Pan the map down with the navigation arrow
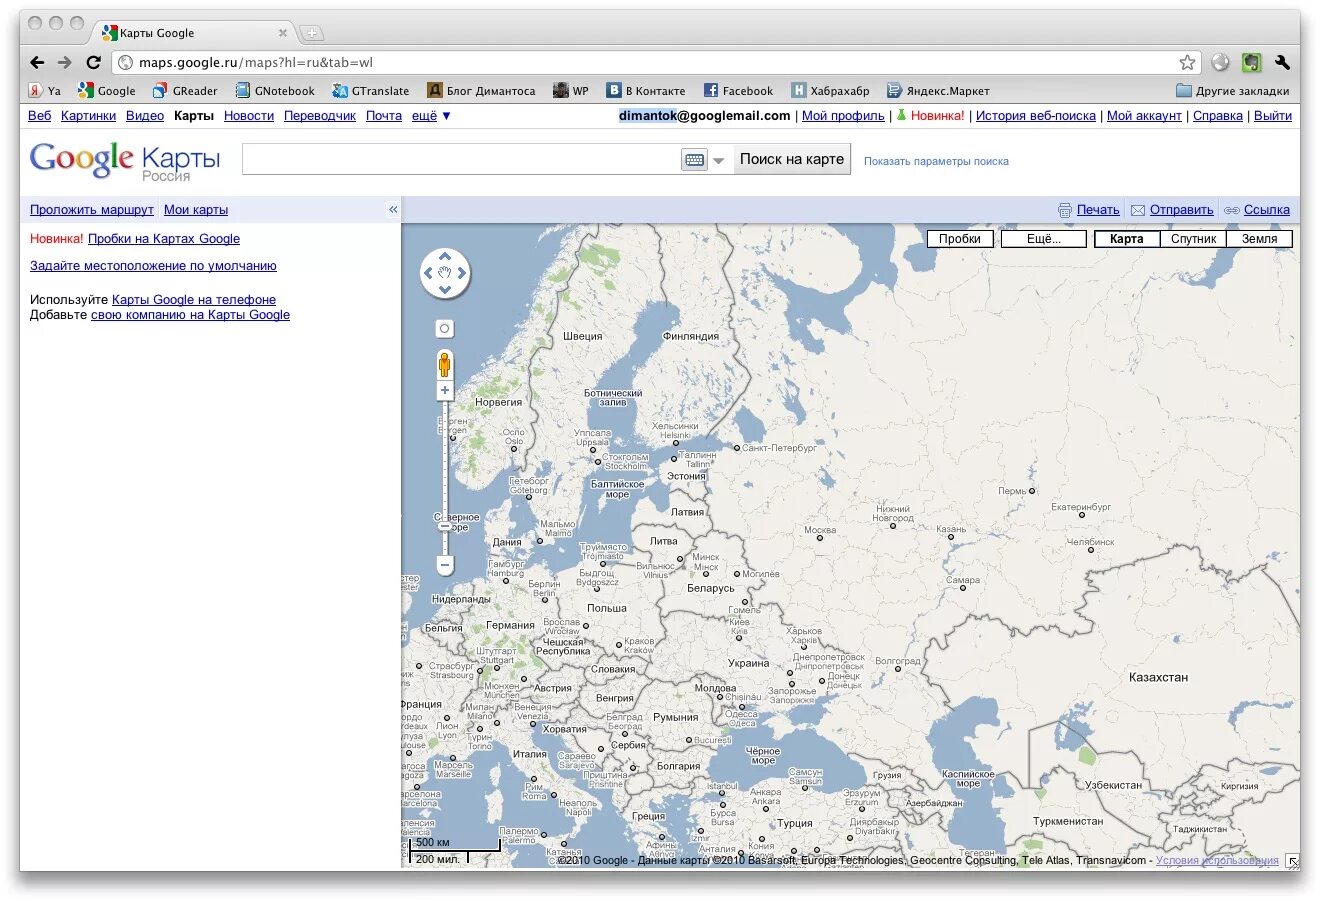This screenshot has height=901, width=1320. 445,289
